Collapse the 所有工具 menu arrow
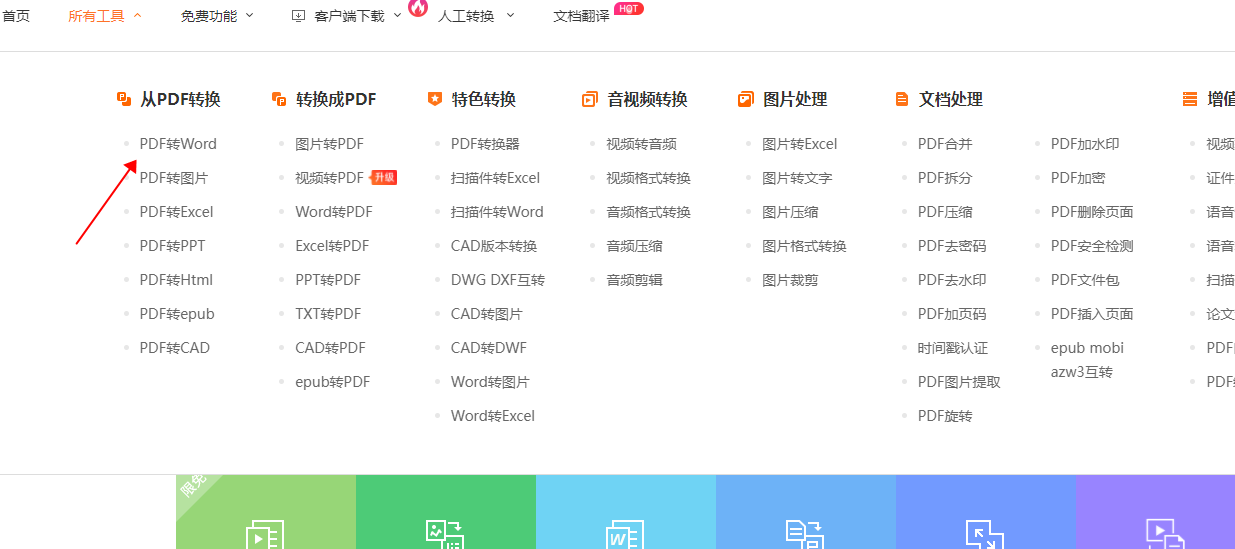Viewport: 1235px width, 549px height. pos(137,16)
